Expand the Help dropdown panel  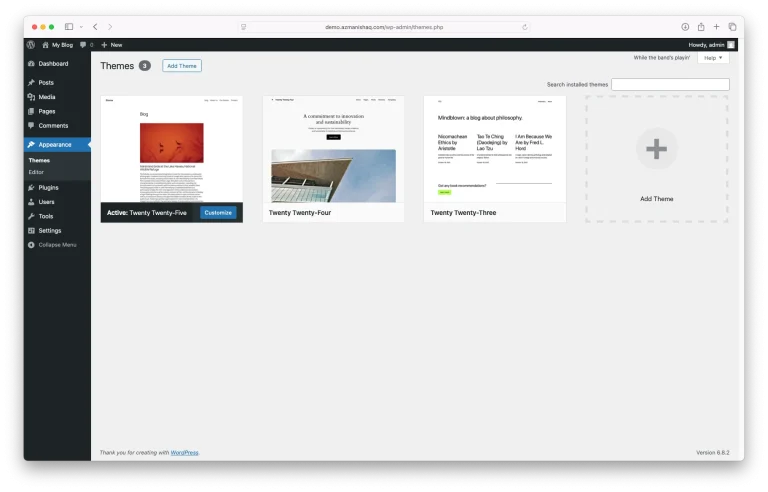tap(713, 58)
